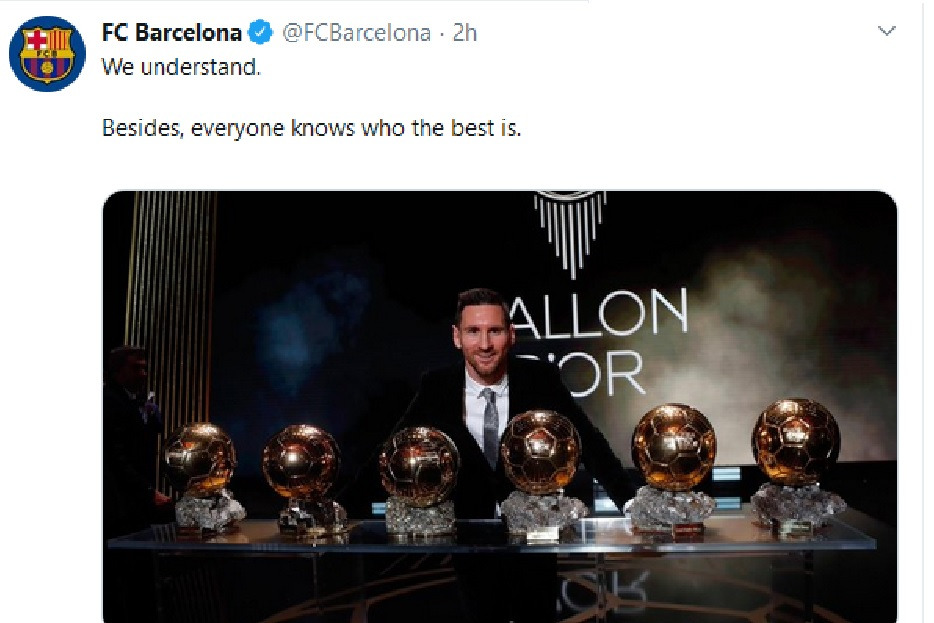This screenshot has height=623, width=934.
Task: Click the blue verified badge
Action: [260, 32]
